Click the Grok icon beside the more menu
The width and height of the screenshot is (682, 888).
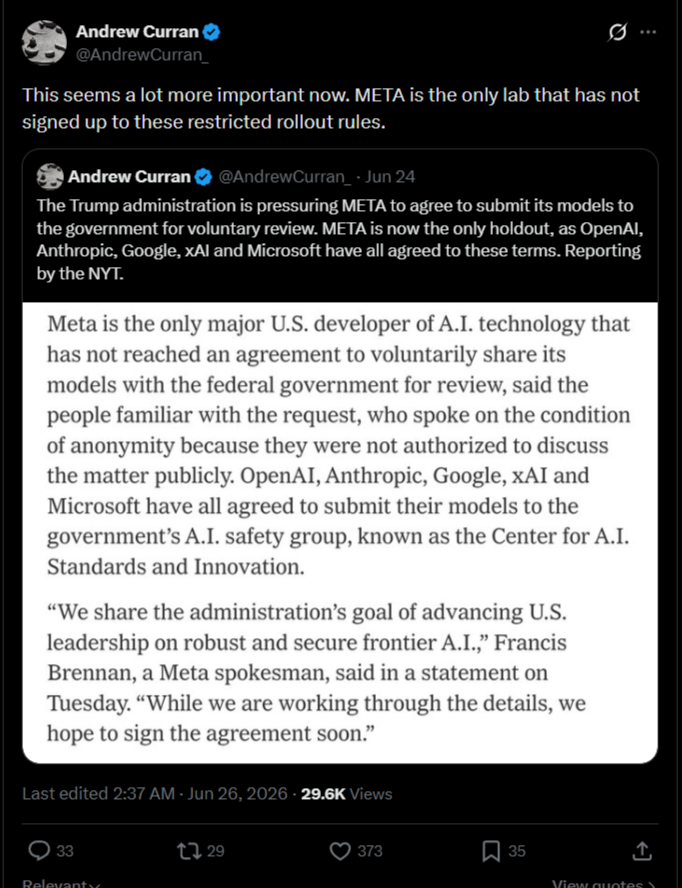617,32
